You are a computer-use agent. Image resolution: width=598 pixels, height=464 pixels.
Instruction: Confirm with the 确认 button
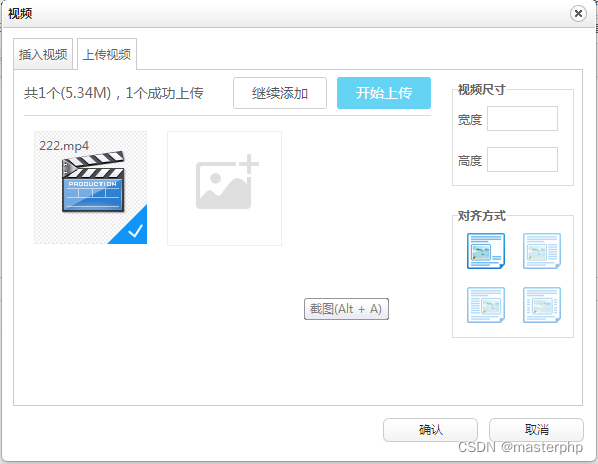(430, 430)
